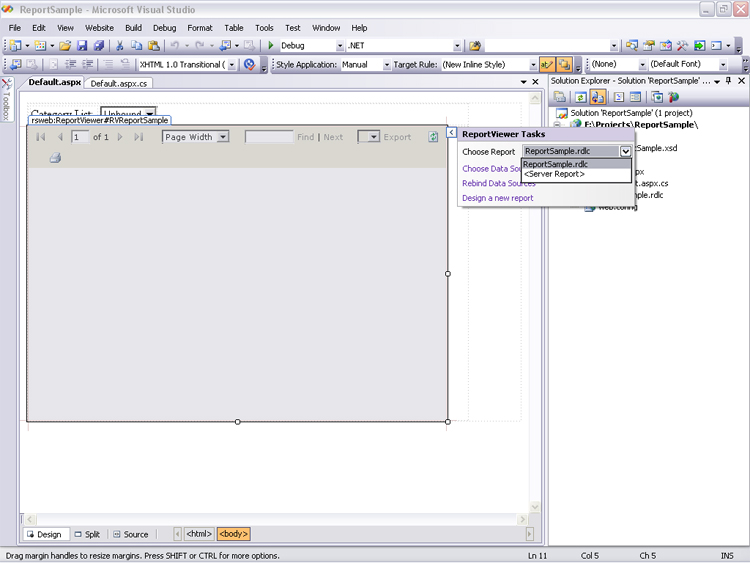Open the Page Width zoom dropdown
The width and height of the screenshot is (750, 563).
coord(222,137)
